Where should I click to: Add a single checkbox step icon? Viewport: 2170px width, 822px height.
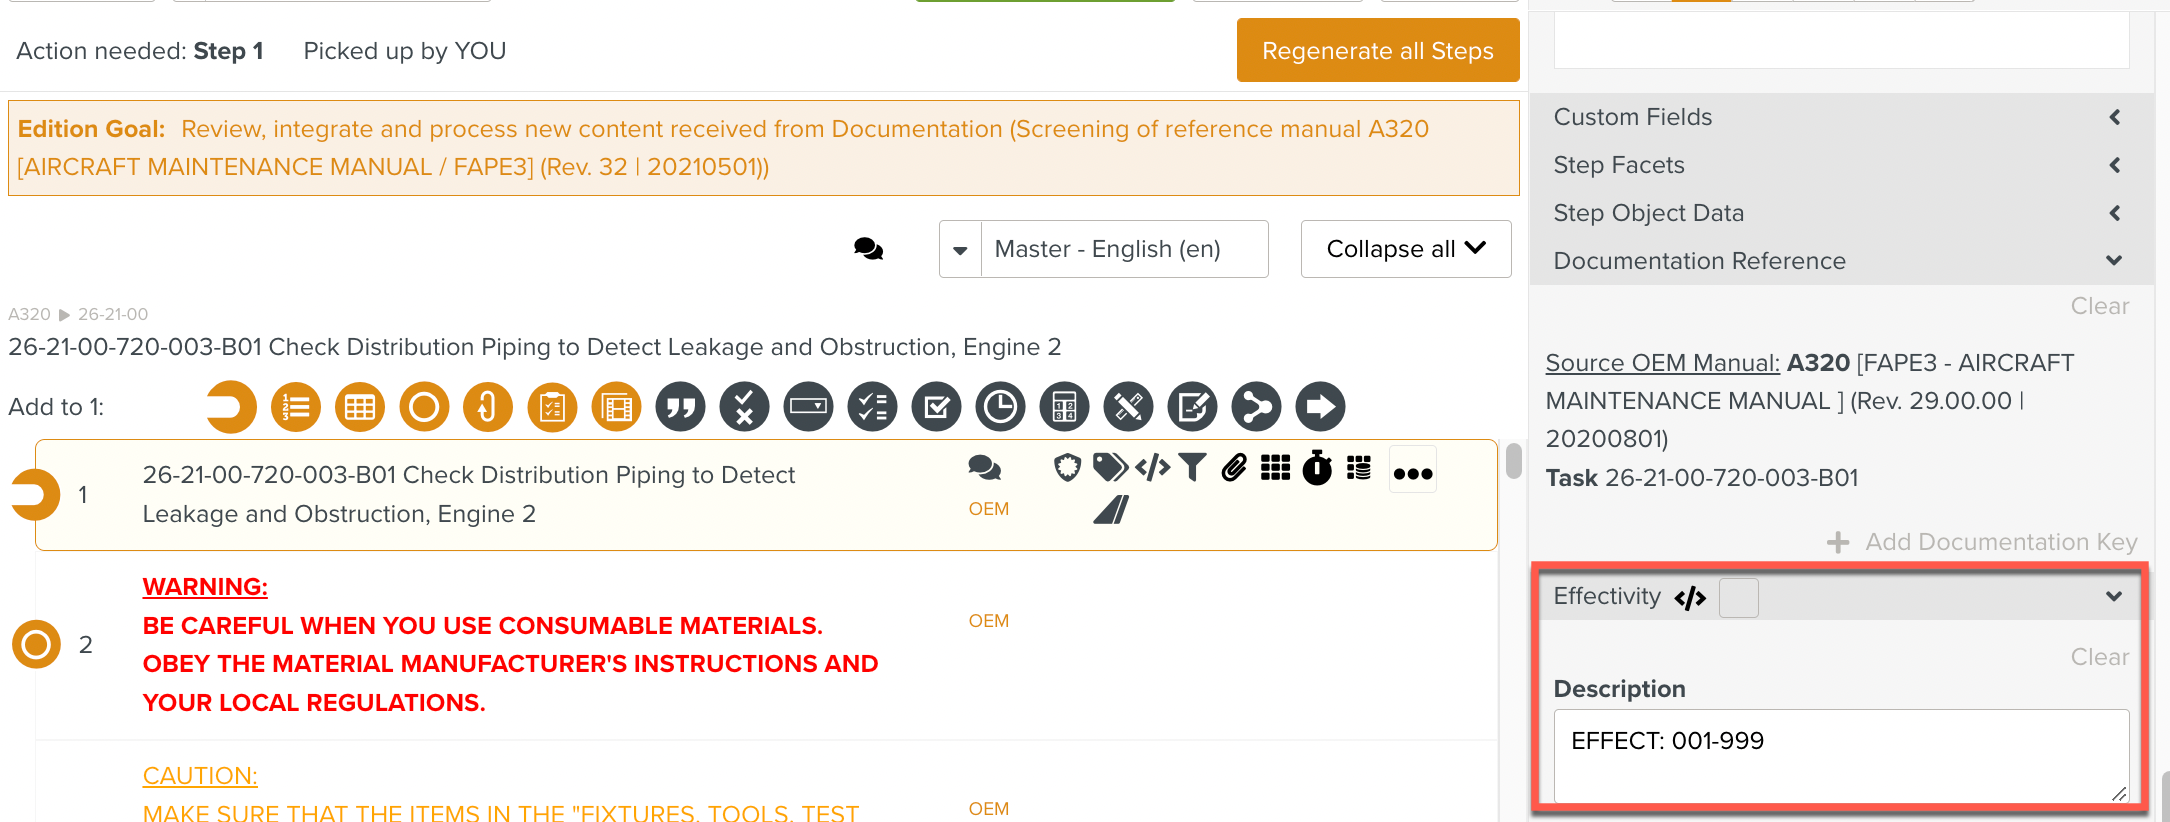click(x=936, y=407)
